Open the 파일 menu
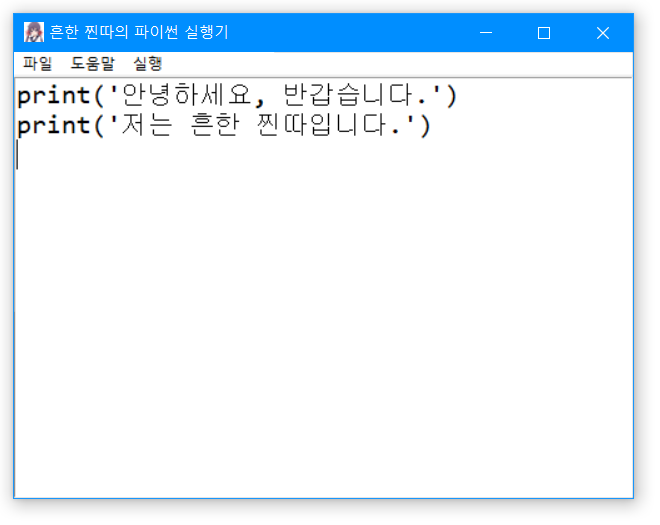Image resolution: width=660 pixels, height=525 pixels. tap(37, 64)
